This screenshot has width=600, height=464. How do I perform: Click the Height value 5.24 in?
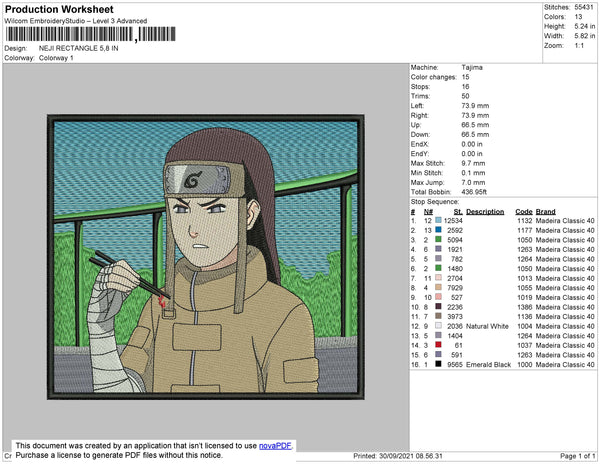pos(584,26)
